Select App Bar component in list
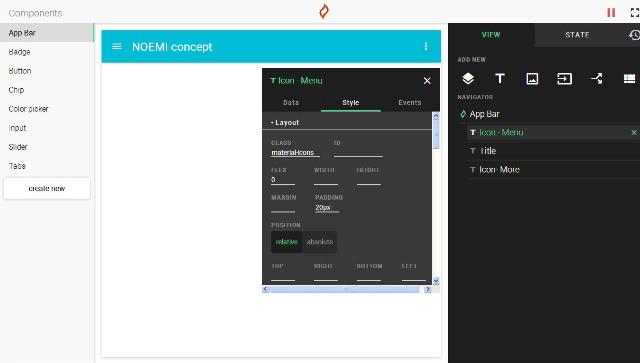Screen dimensions: 640x363 (x=47, y=33)
